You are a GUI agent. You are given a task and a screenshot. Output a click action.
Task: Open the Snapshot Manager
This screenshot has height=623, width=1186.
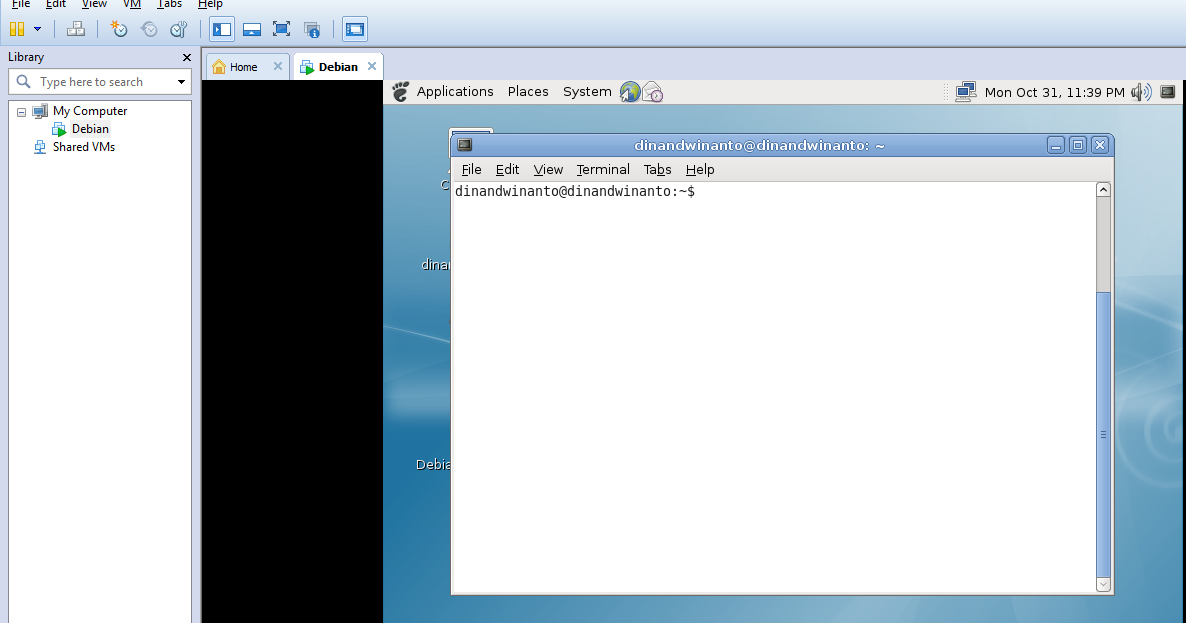(x=178, y=29)
